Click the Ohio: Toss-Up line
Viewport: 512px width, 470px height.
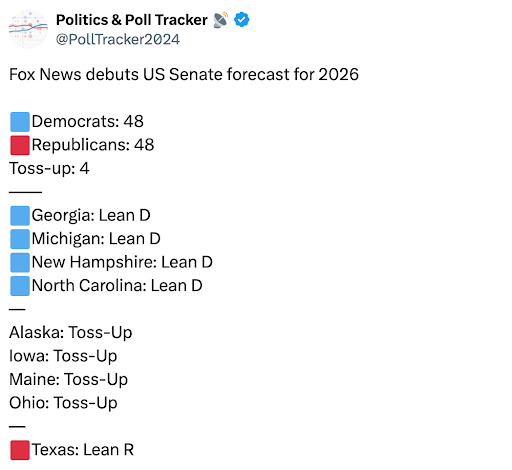pos(63,403)
